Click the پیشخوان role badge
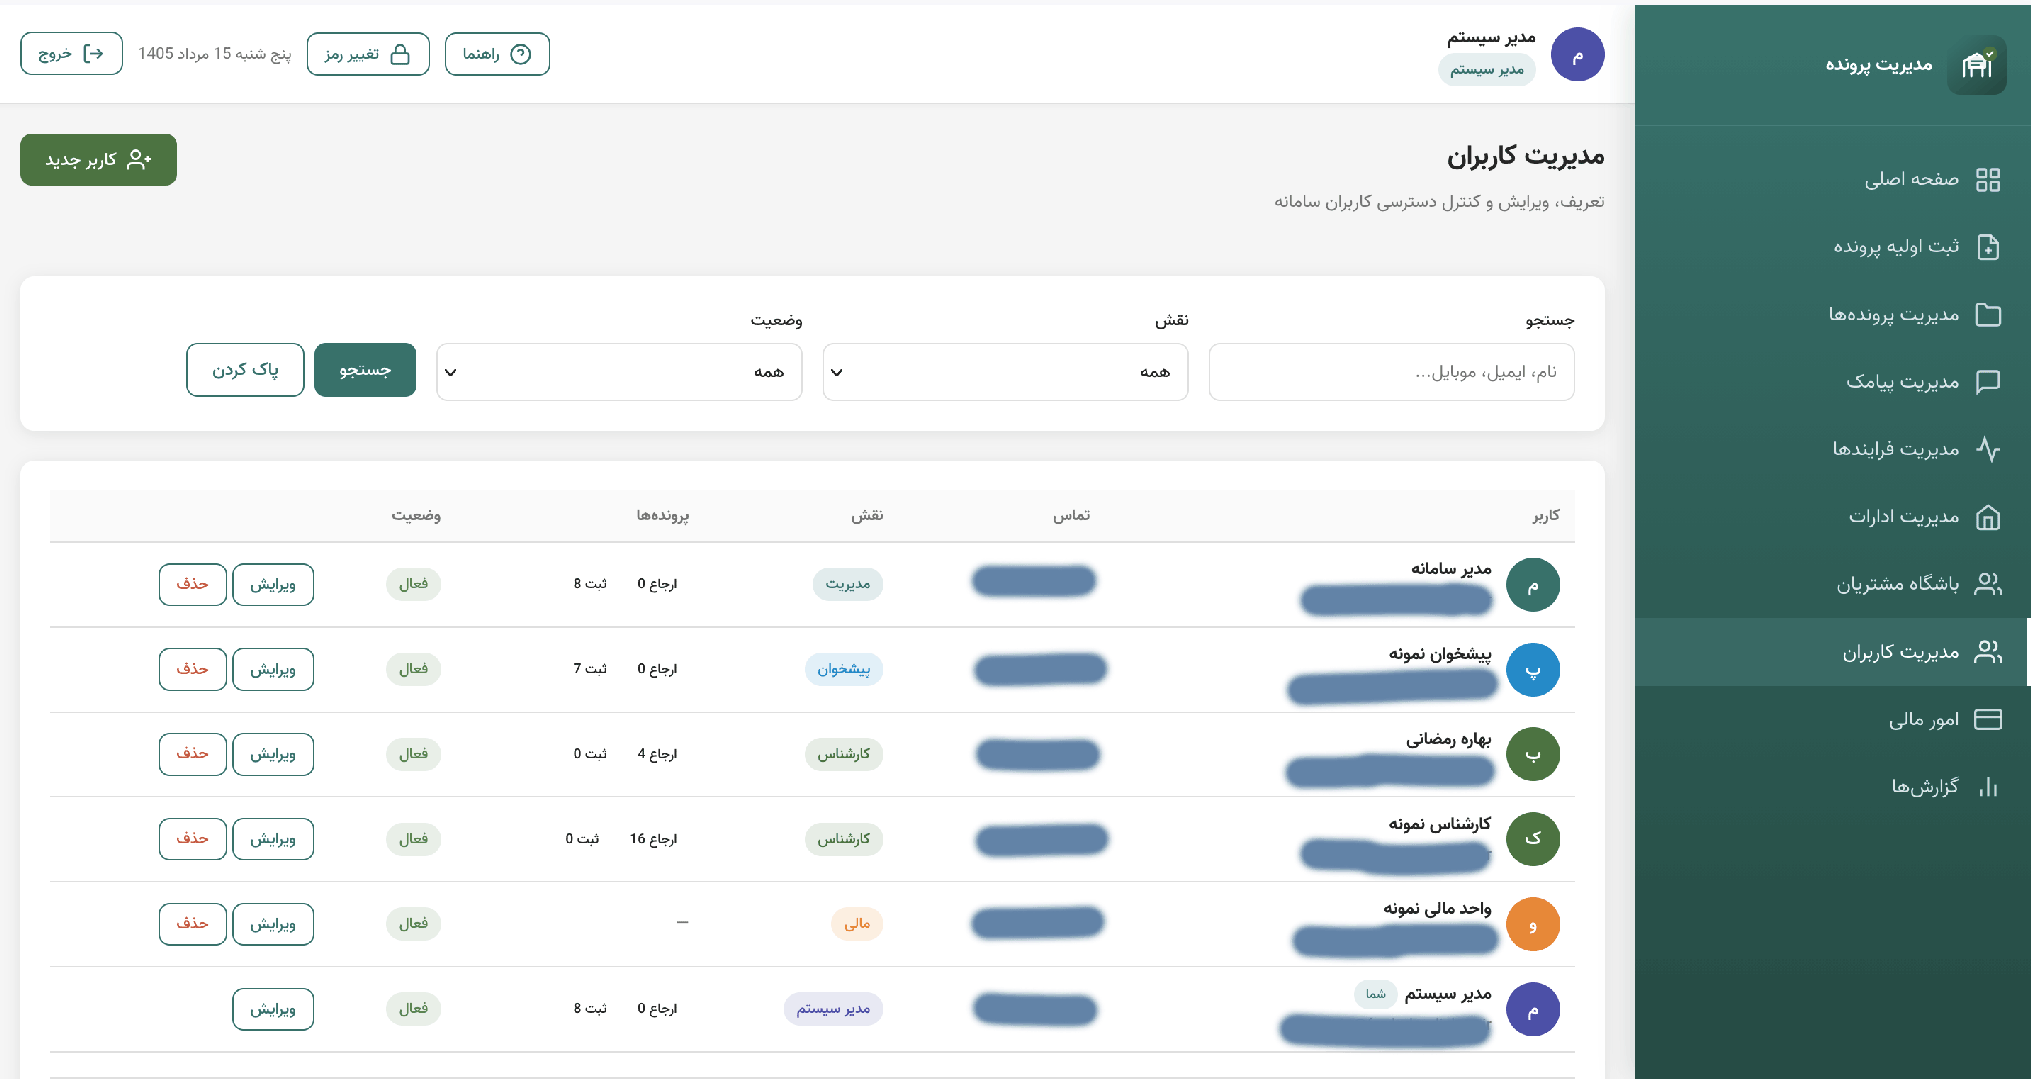 coord(844,669)
